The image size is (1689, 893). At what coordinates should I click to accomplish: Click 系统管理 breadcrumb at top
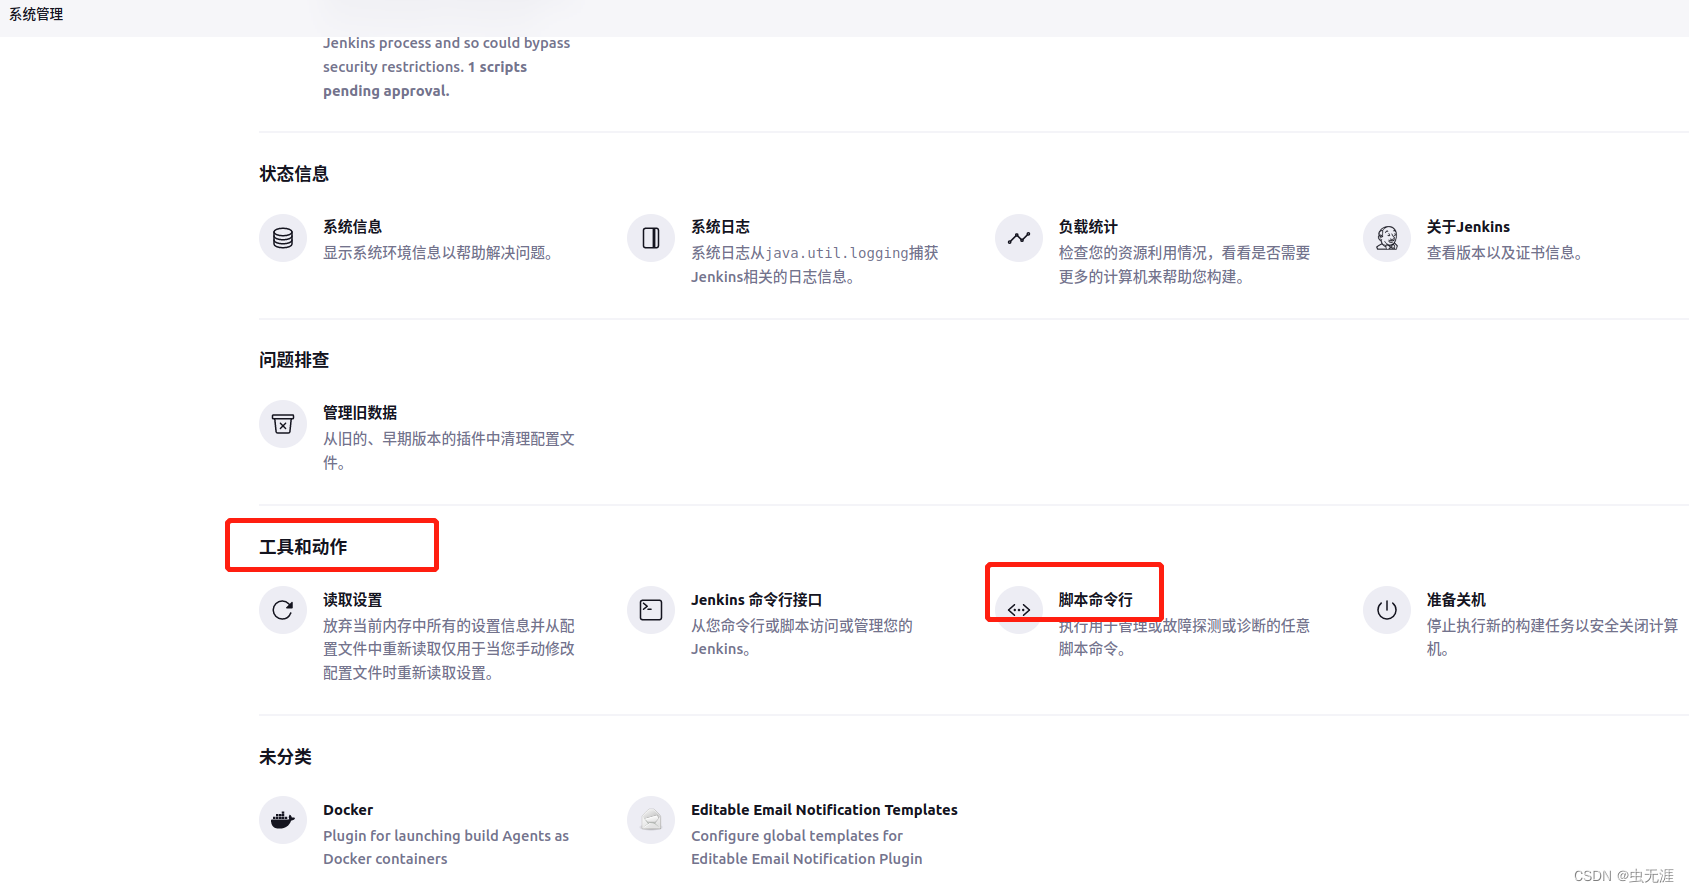coord(36,15)
